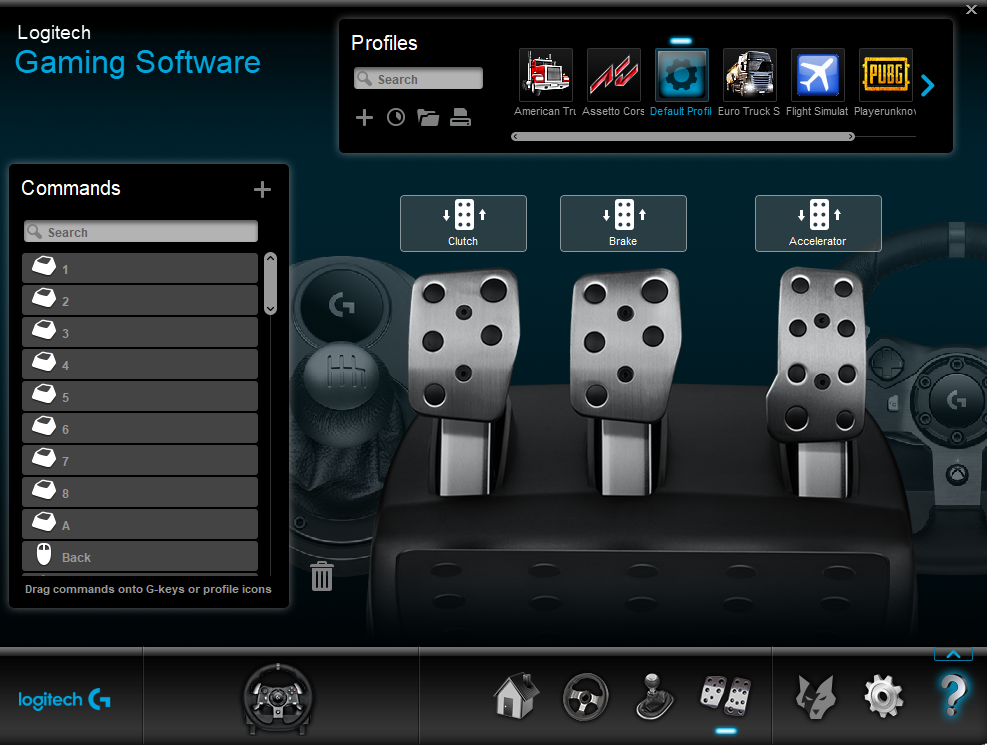Select the Default Profile gear icon

point(682,75)
